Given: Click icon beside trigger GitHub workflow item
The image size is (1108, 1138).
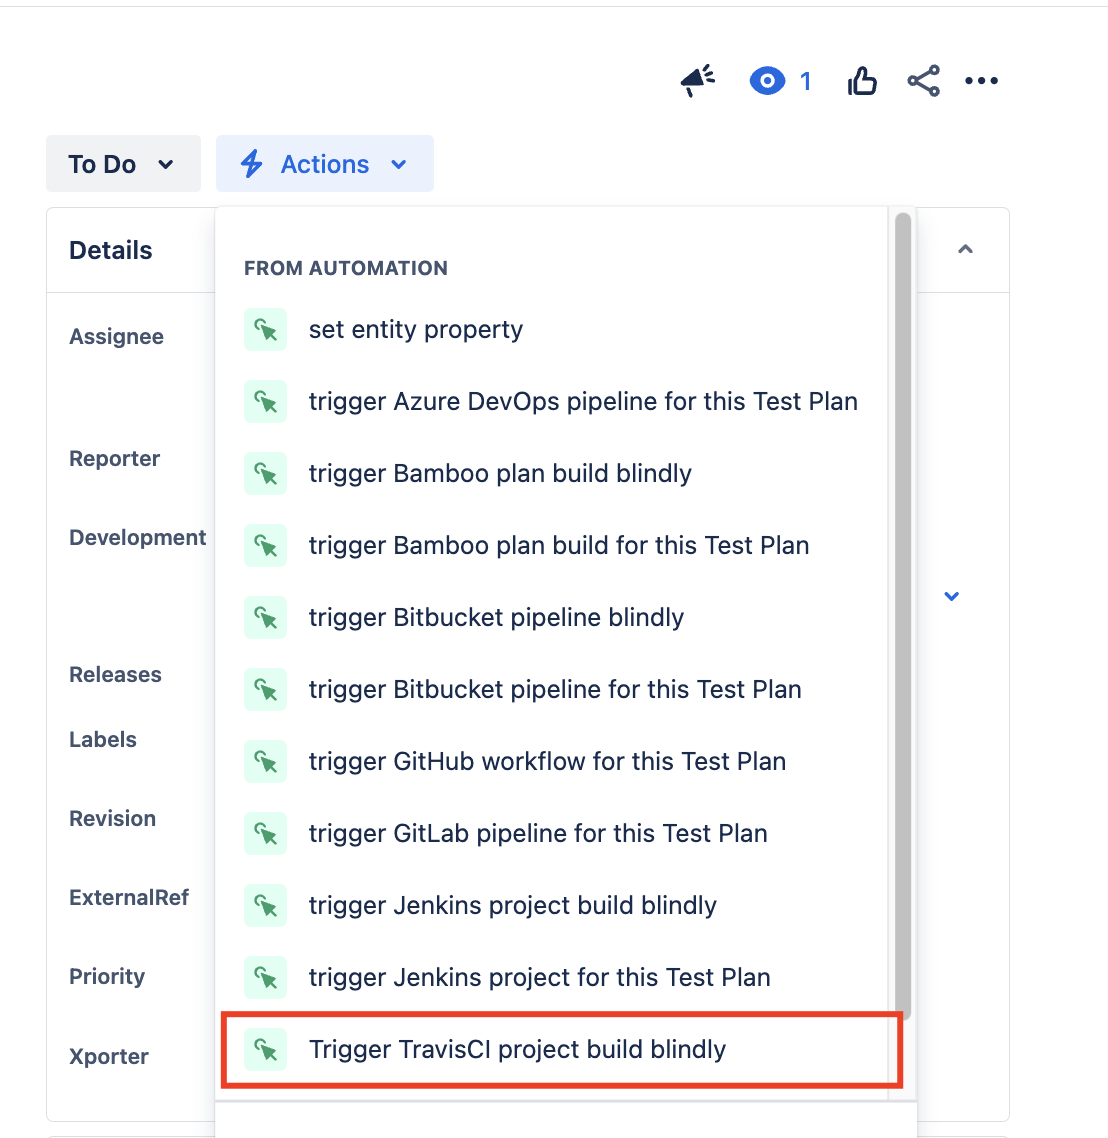Looking at the screenshot, I should point(266,761).
